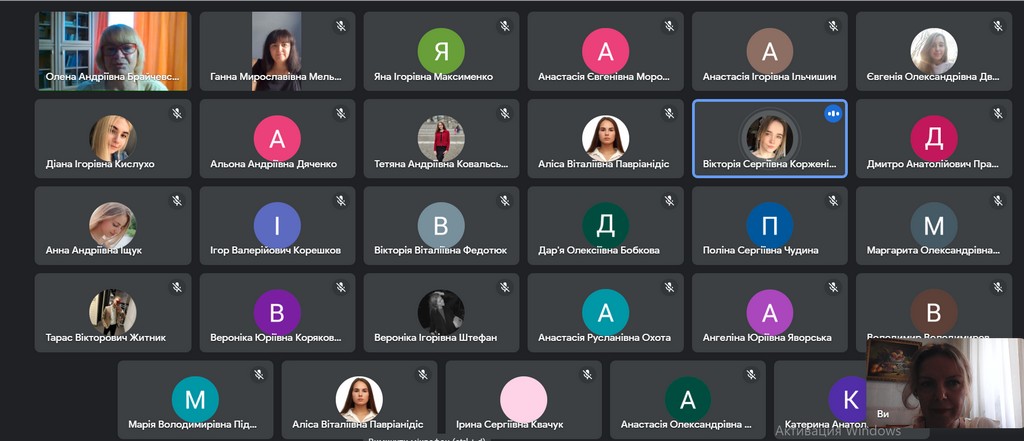
Task: Click the teal 'М' avatar of Марія Володимирівна
Action: 195,400
